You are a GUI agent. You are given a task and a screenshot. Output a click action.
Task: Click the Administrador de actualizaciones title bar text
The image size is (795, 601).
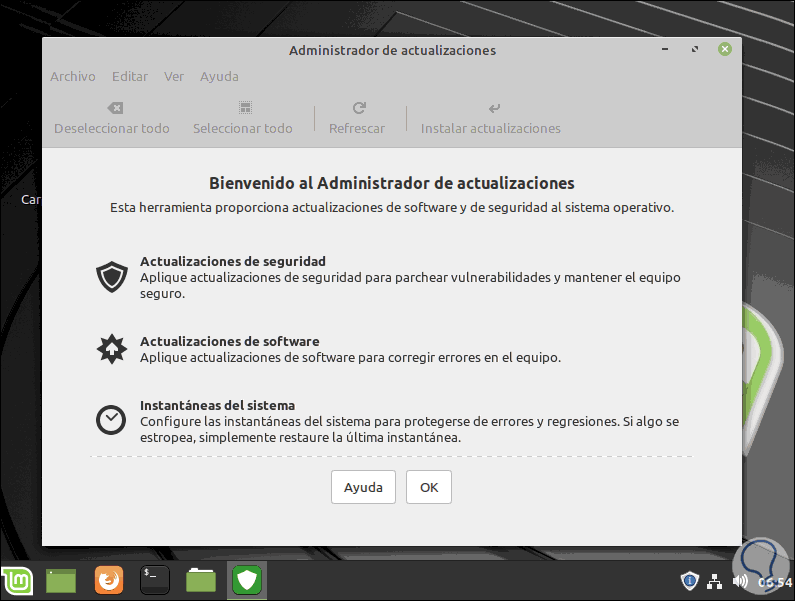(x=392, y=51)
